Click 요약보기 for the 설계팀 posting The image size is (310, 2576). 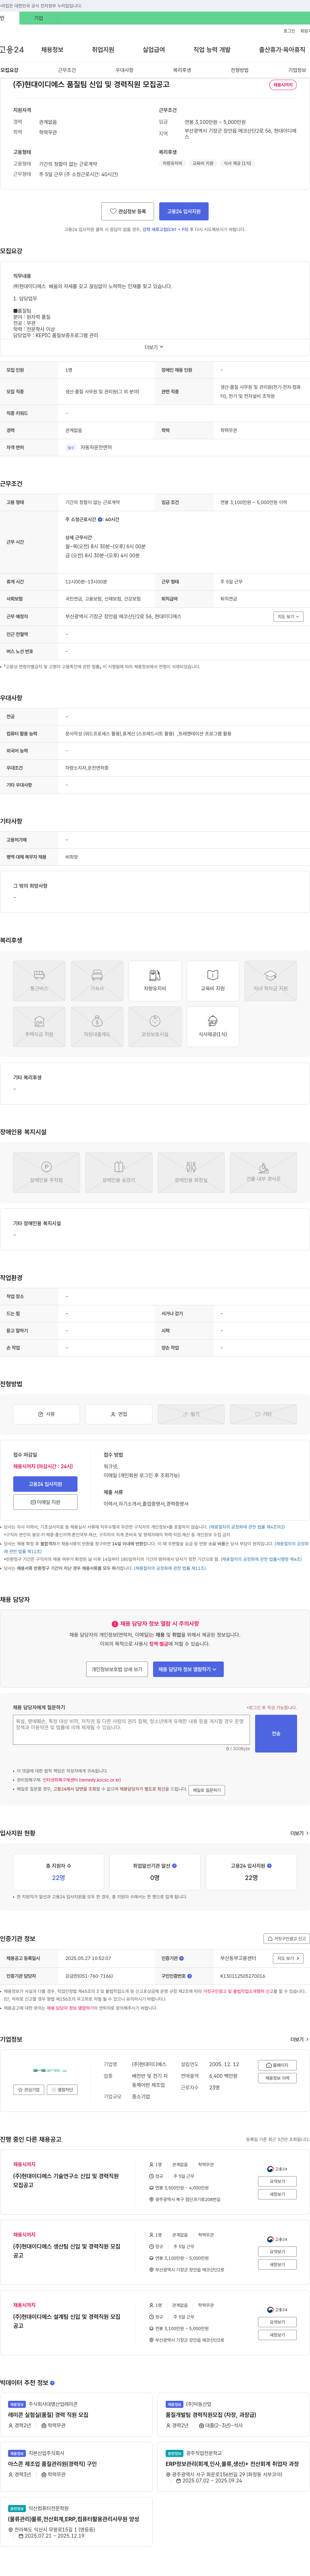point(277,2322)
